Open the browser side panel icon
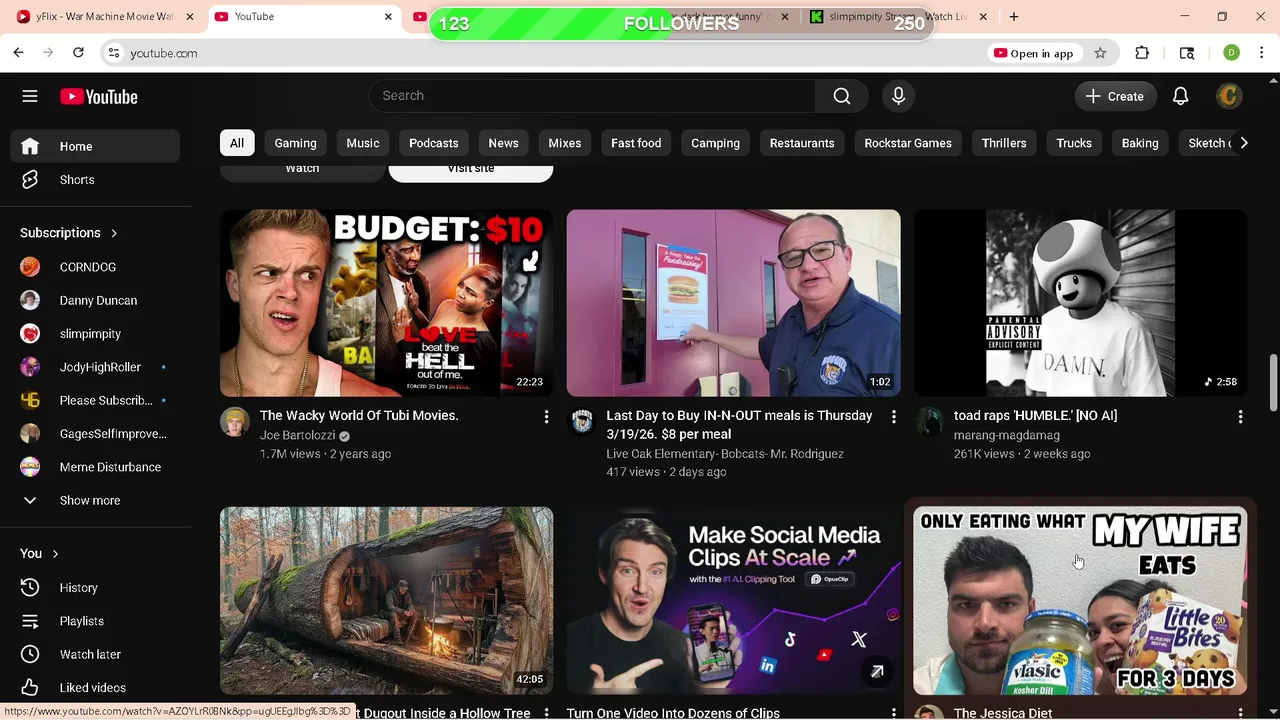 click(1187, 53)
